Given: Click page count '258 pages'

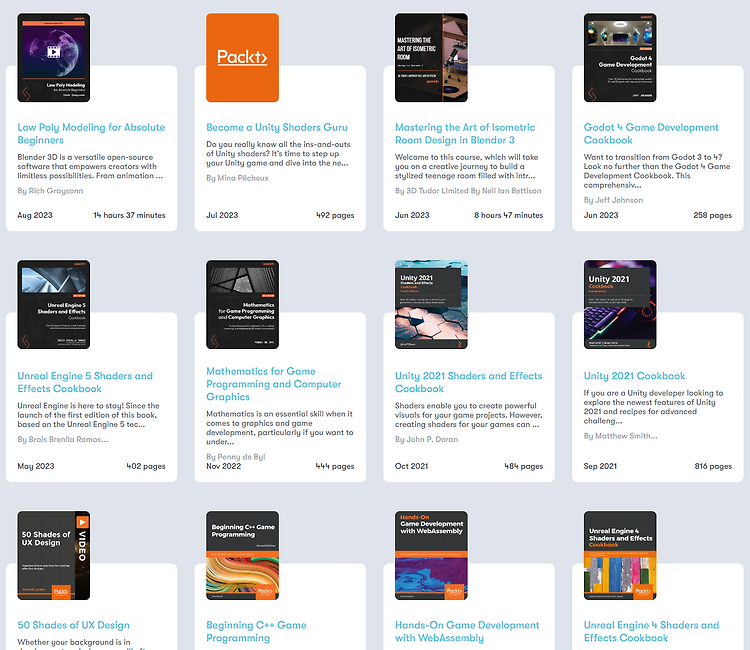Looking at the screenshot, I should (x=712, y=215).
